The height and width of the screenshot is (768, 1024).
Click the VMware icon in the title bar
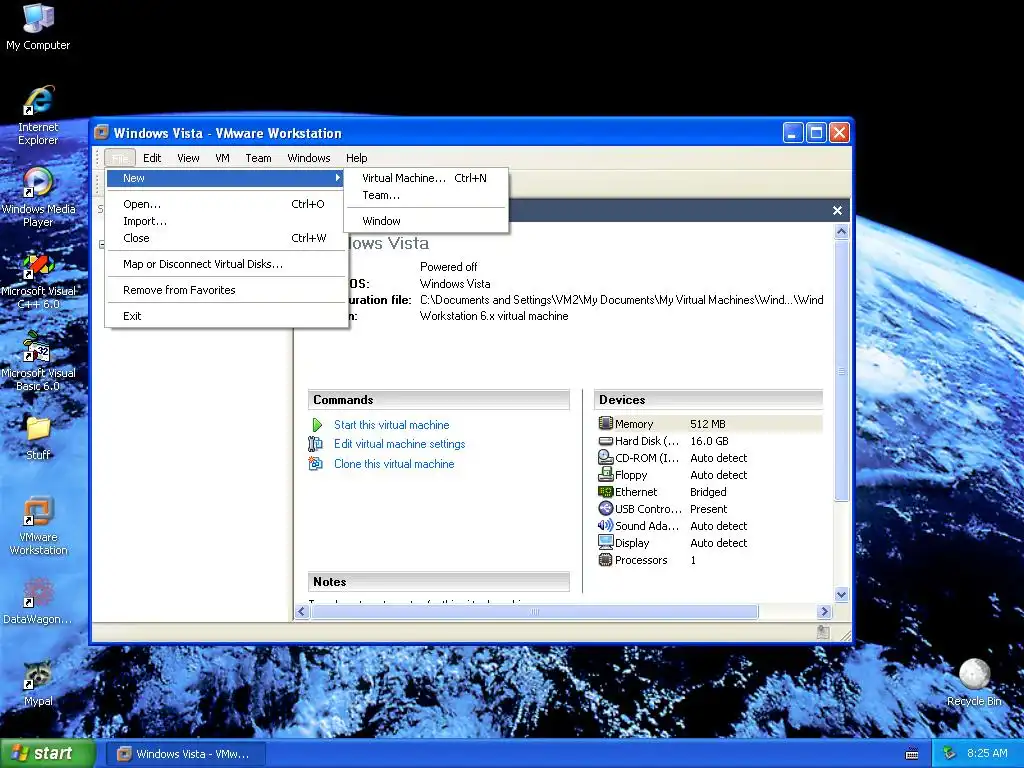pyautogui.click(x=101, y=133)
